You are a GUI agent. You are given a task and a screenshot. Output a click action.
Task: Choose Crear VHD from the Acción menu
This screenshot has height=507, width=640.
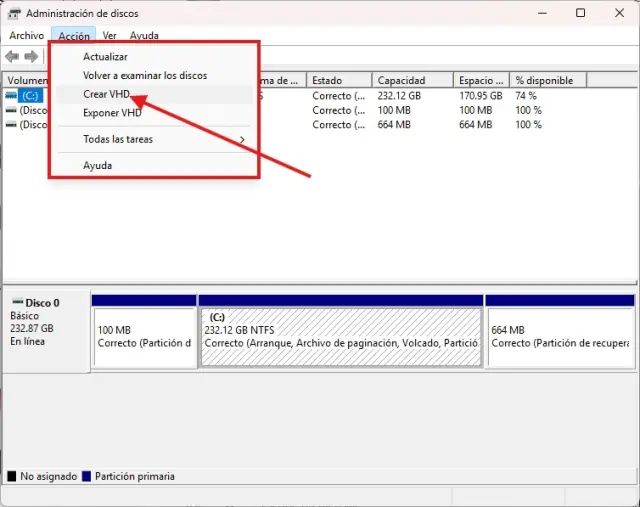(106, 94)
